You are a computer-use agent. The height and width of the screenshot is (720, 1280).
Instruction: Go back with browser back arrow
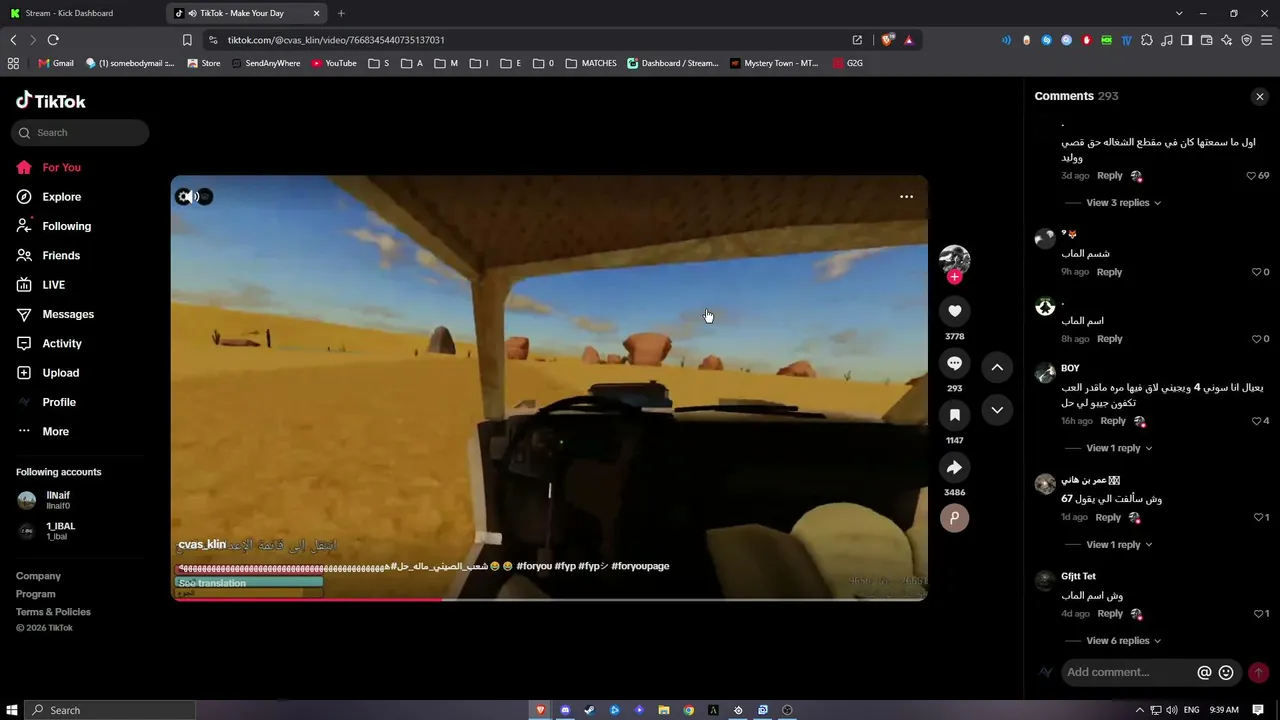[13, 40]
